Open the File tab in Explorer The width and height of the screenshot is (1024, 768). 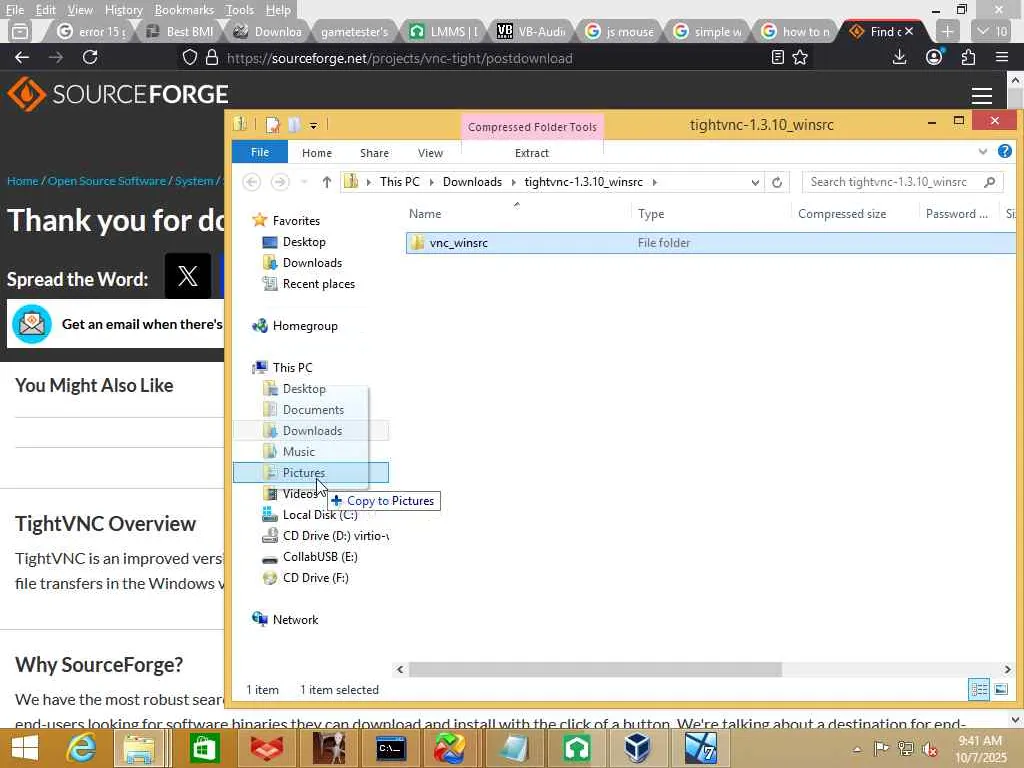pyautogui.click(x=260, y=152)
